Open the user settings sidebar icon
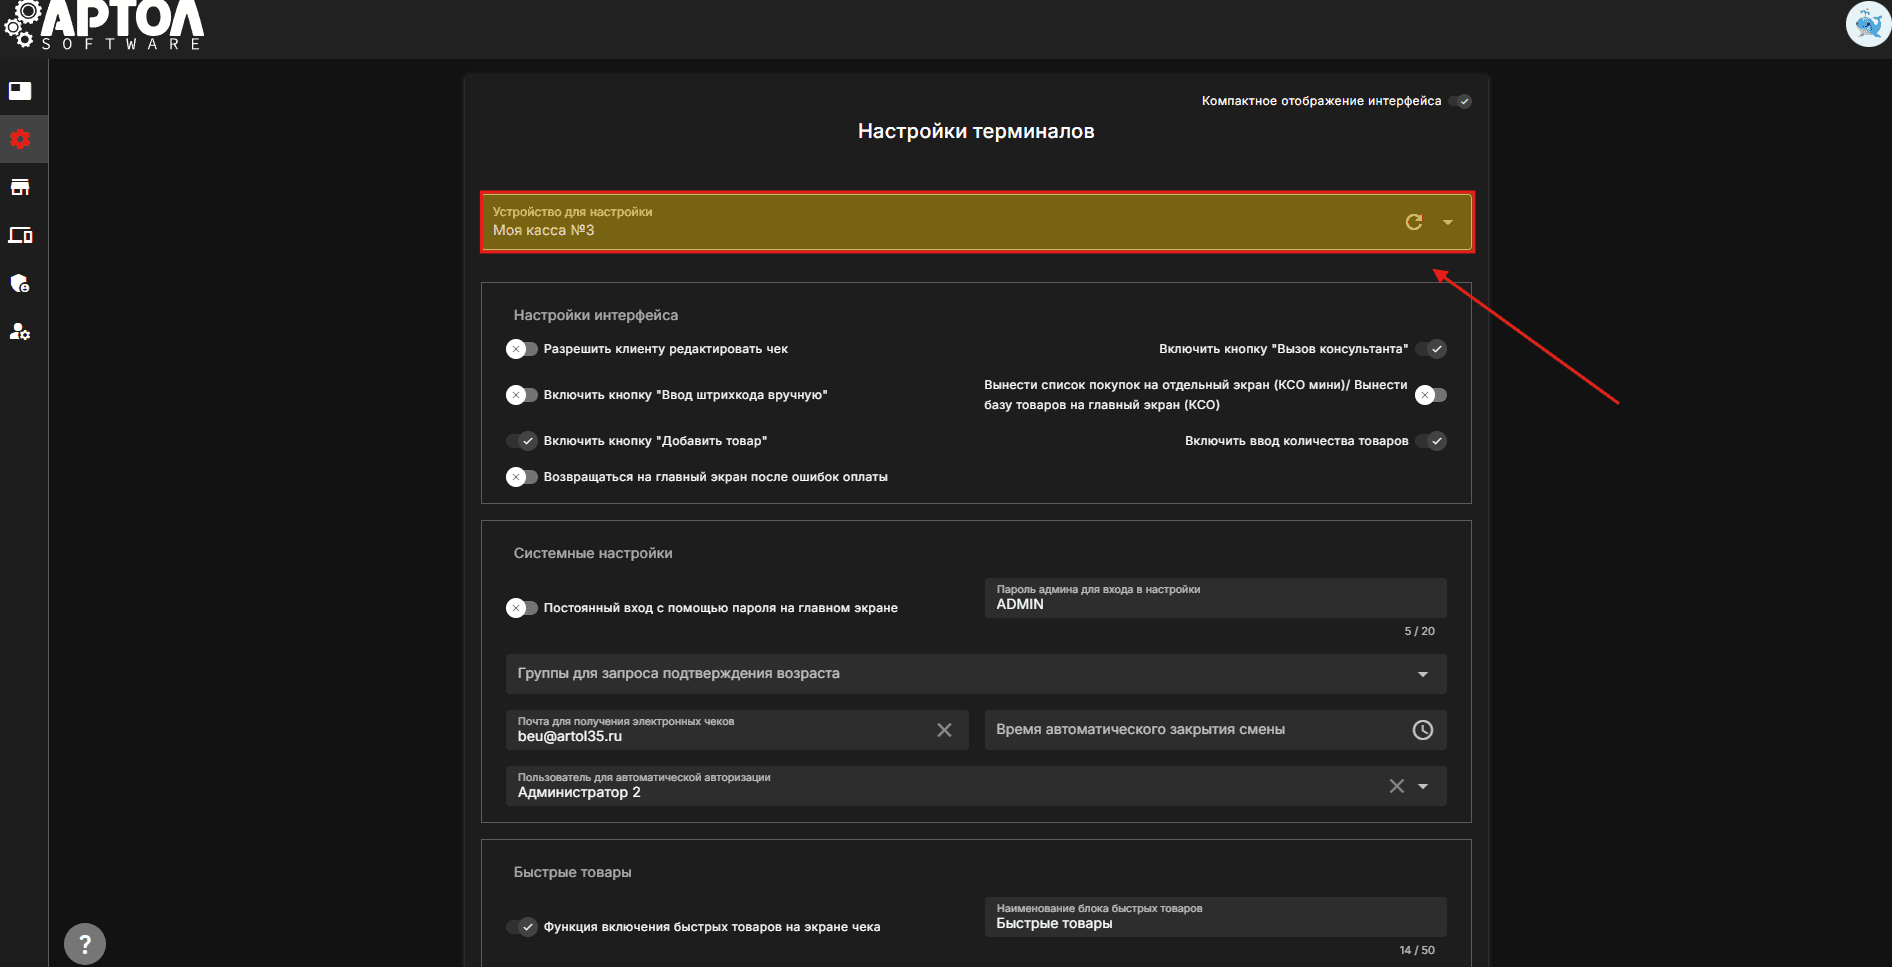The width and height of the screenshot is (1892, 967). pos(20,331)
